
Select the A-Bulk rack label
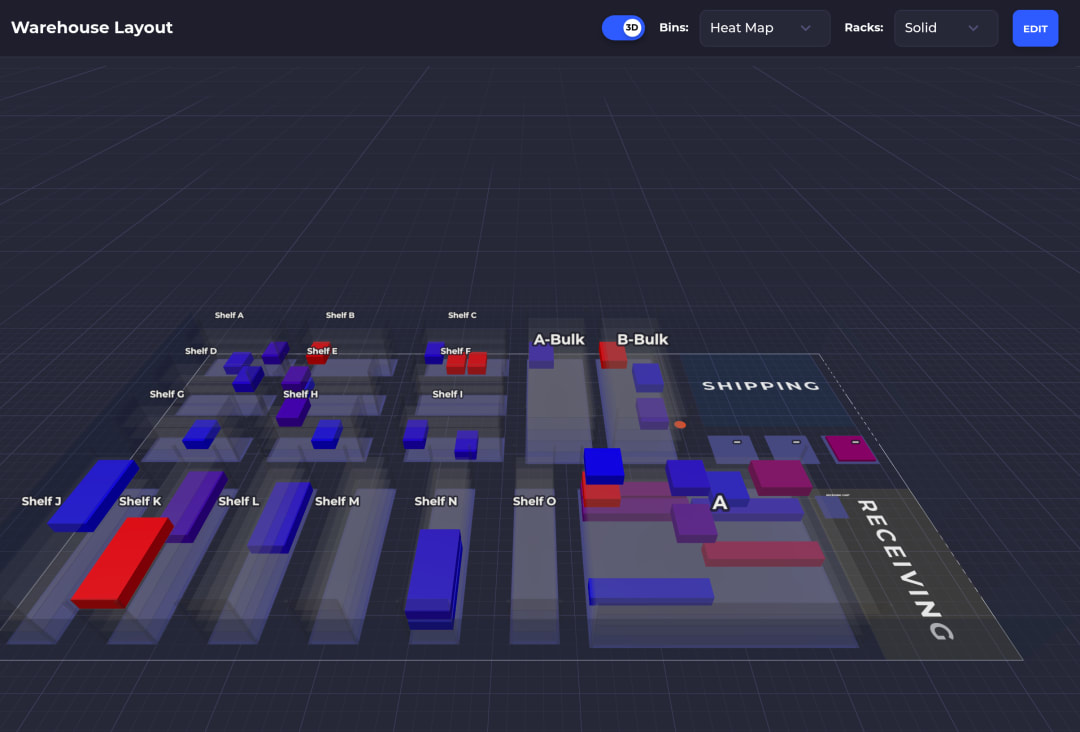[x=559, y=339]
